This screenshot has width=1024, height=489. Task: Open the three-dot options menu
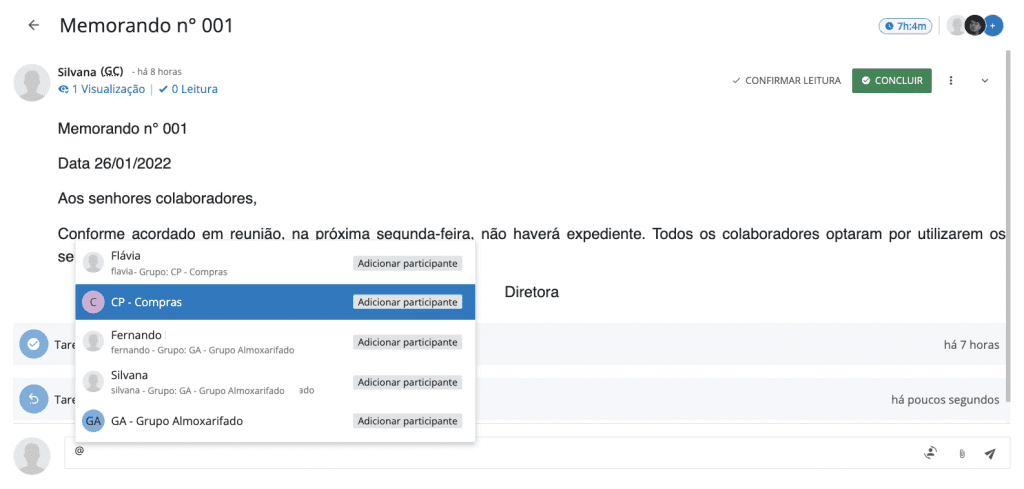pos(951,81)
